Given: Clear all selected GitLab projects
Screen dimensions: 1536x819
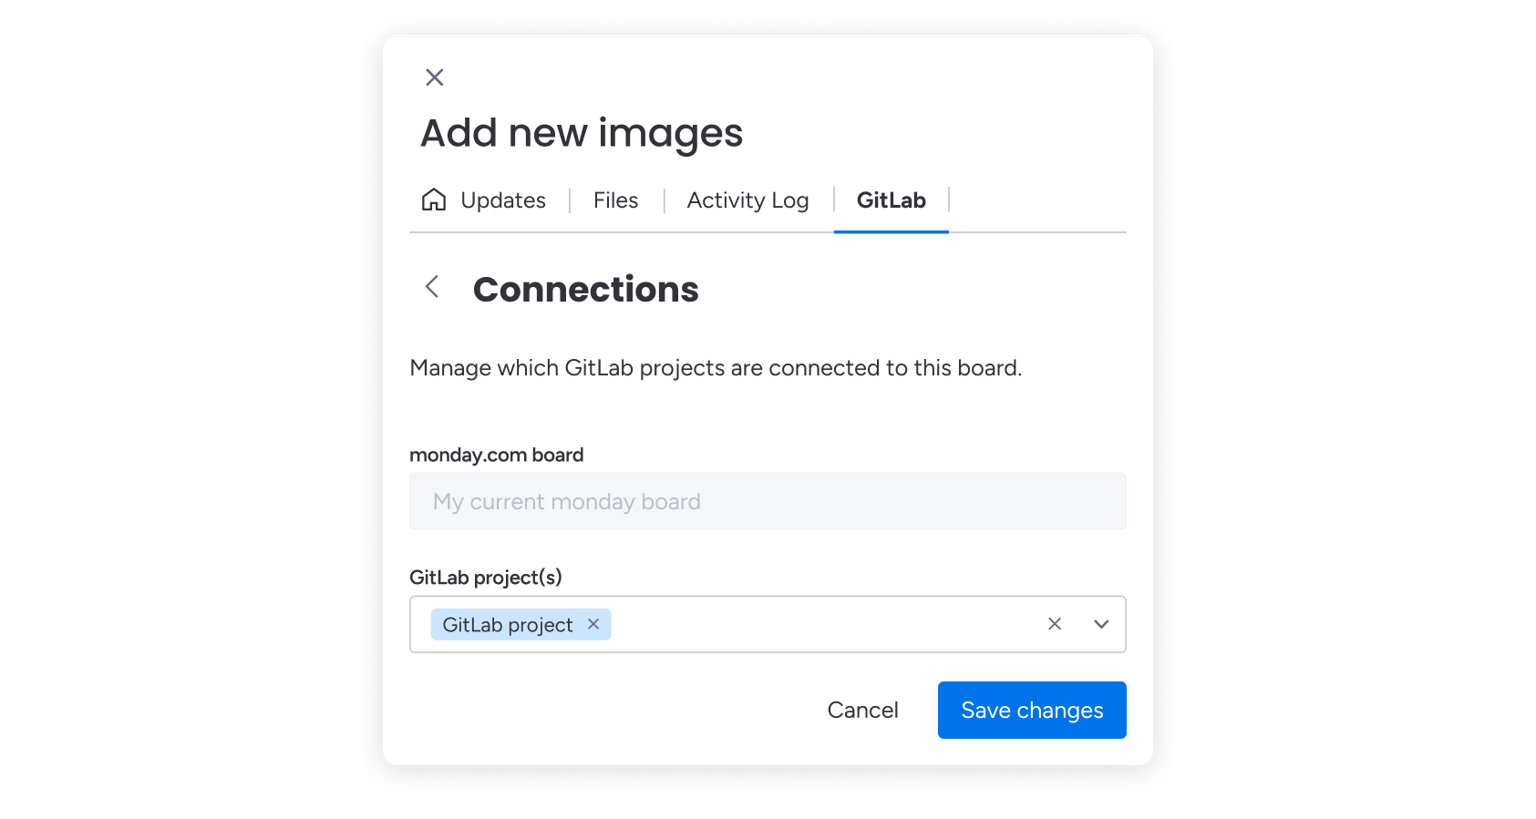Looking at the screenshot, I should (1054, 624).
